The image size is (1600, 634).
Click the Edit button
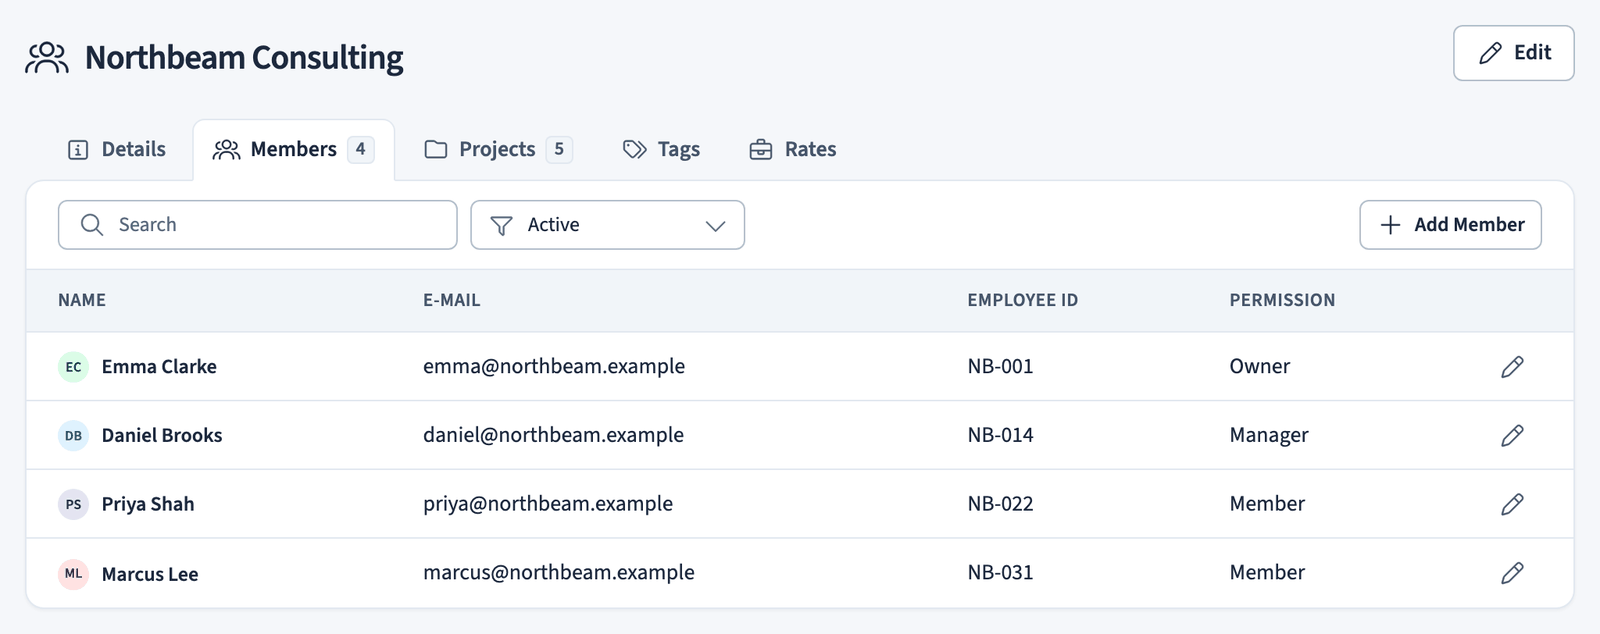coord(1513,53)
